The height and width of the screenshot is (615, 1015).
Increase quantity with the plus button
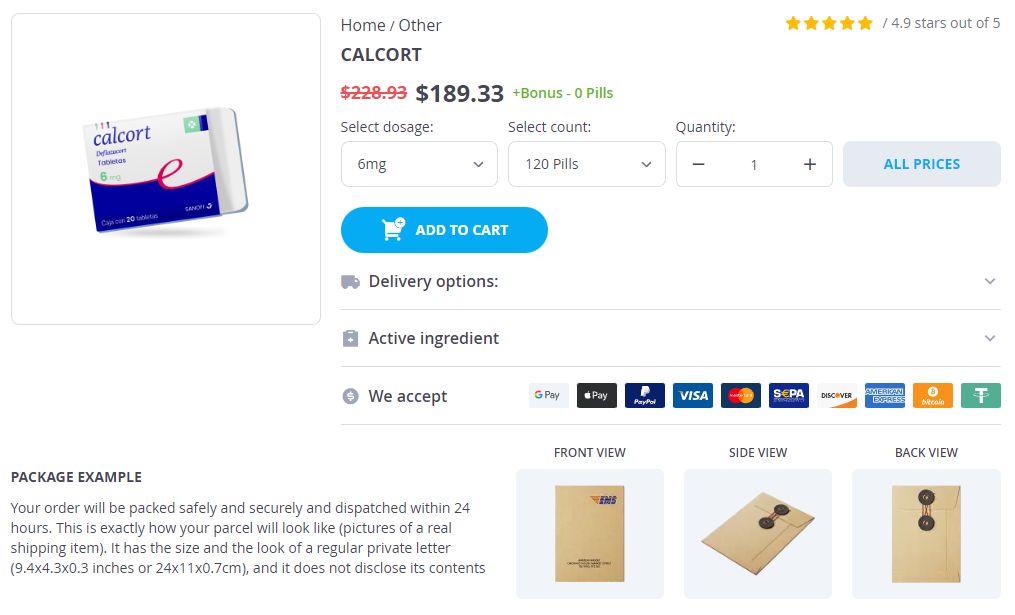810,164
